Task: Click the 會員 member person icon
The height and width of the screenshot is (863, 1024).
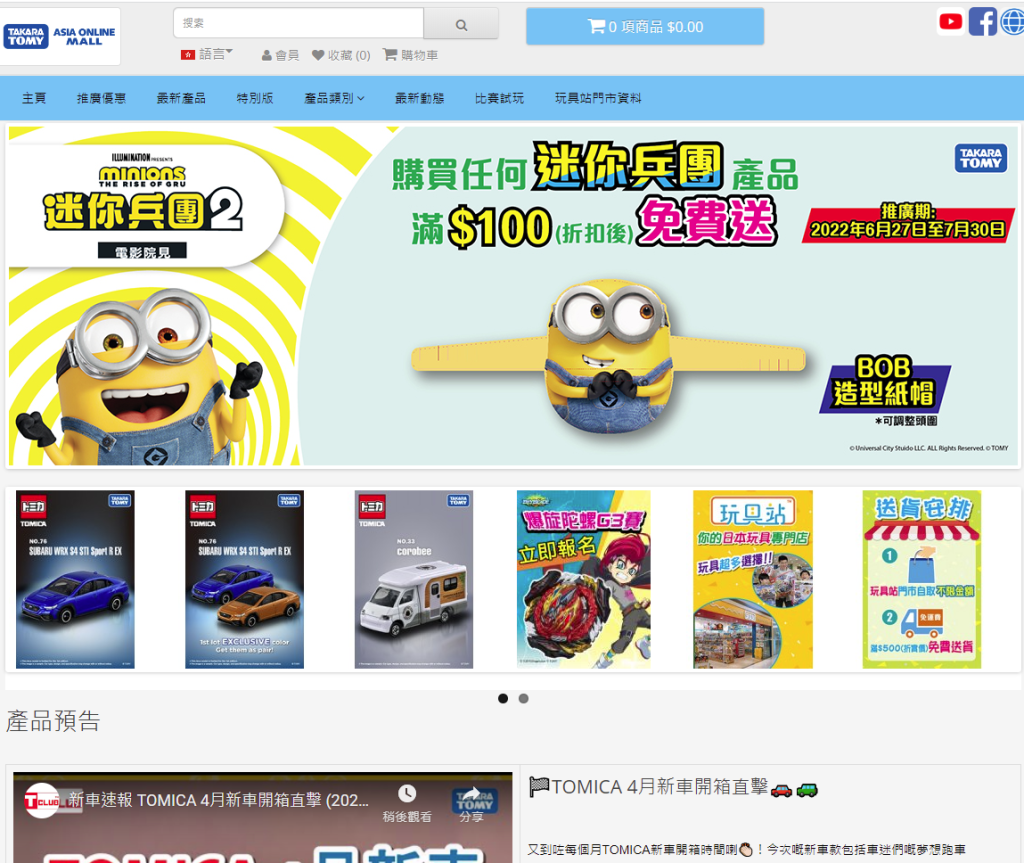Action: pos(266,56)
